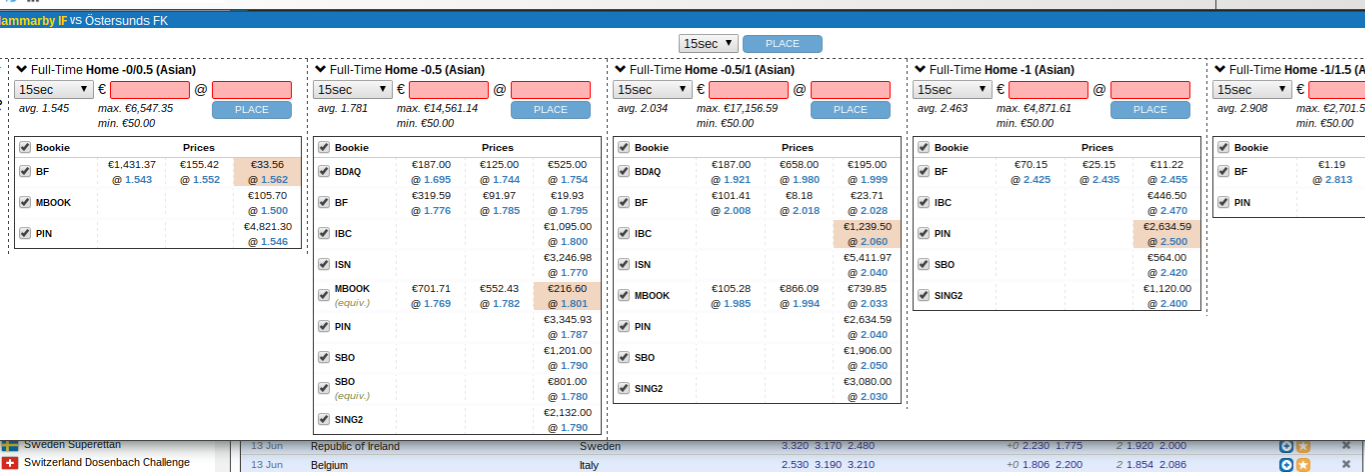
Task: Open Sweden Superettan league link
Action: [74, 444]
